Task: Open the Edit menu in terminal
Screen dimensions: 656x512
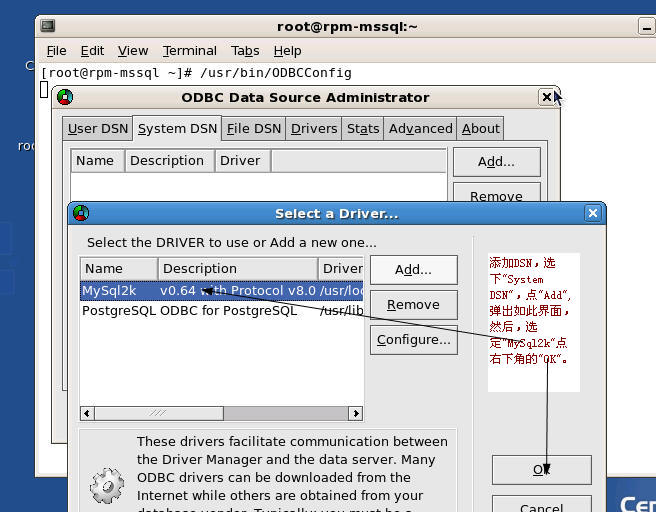Action: 92,51
